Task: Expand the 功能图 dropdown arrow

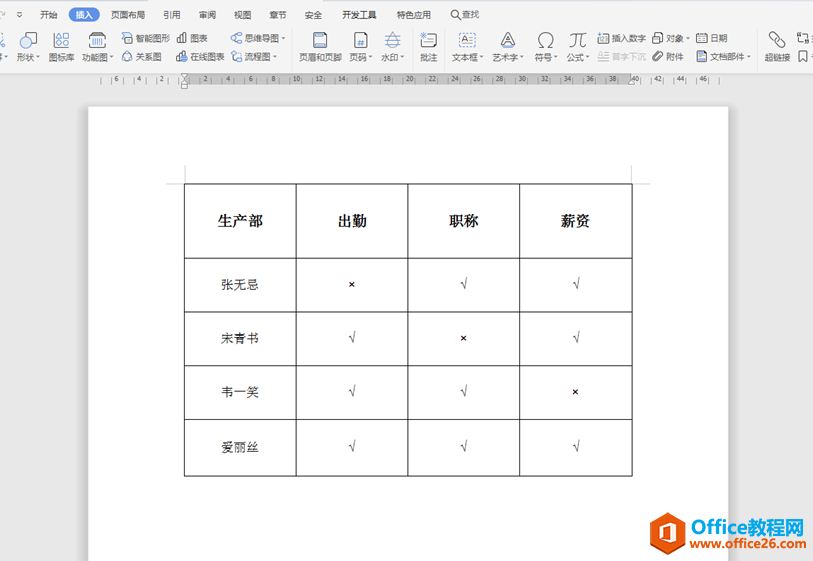Action: click(111, 57)
